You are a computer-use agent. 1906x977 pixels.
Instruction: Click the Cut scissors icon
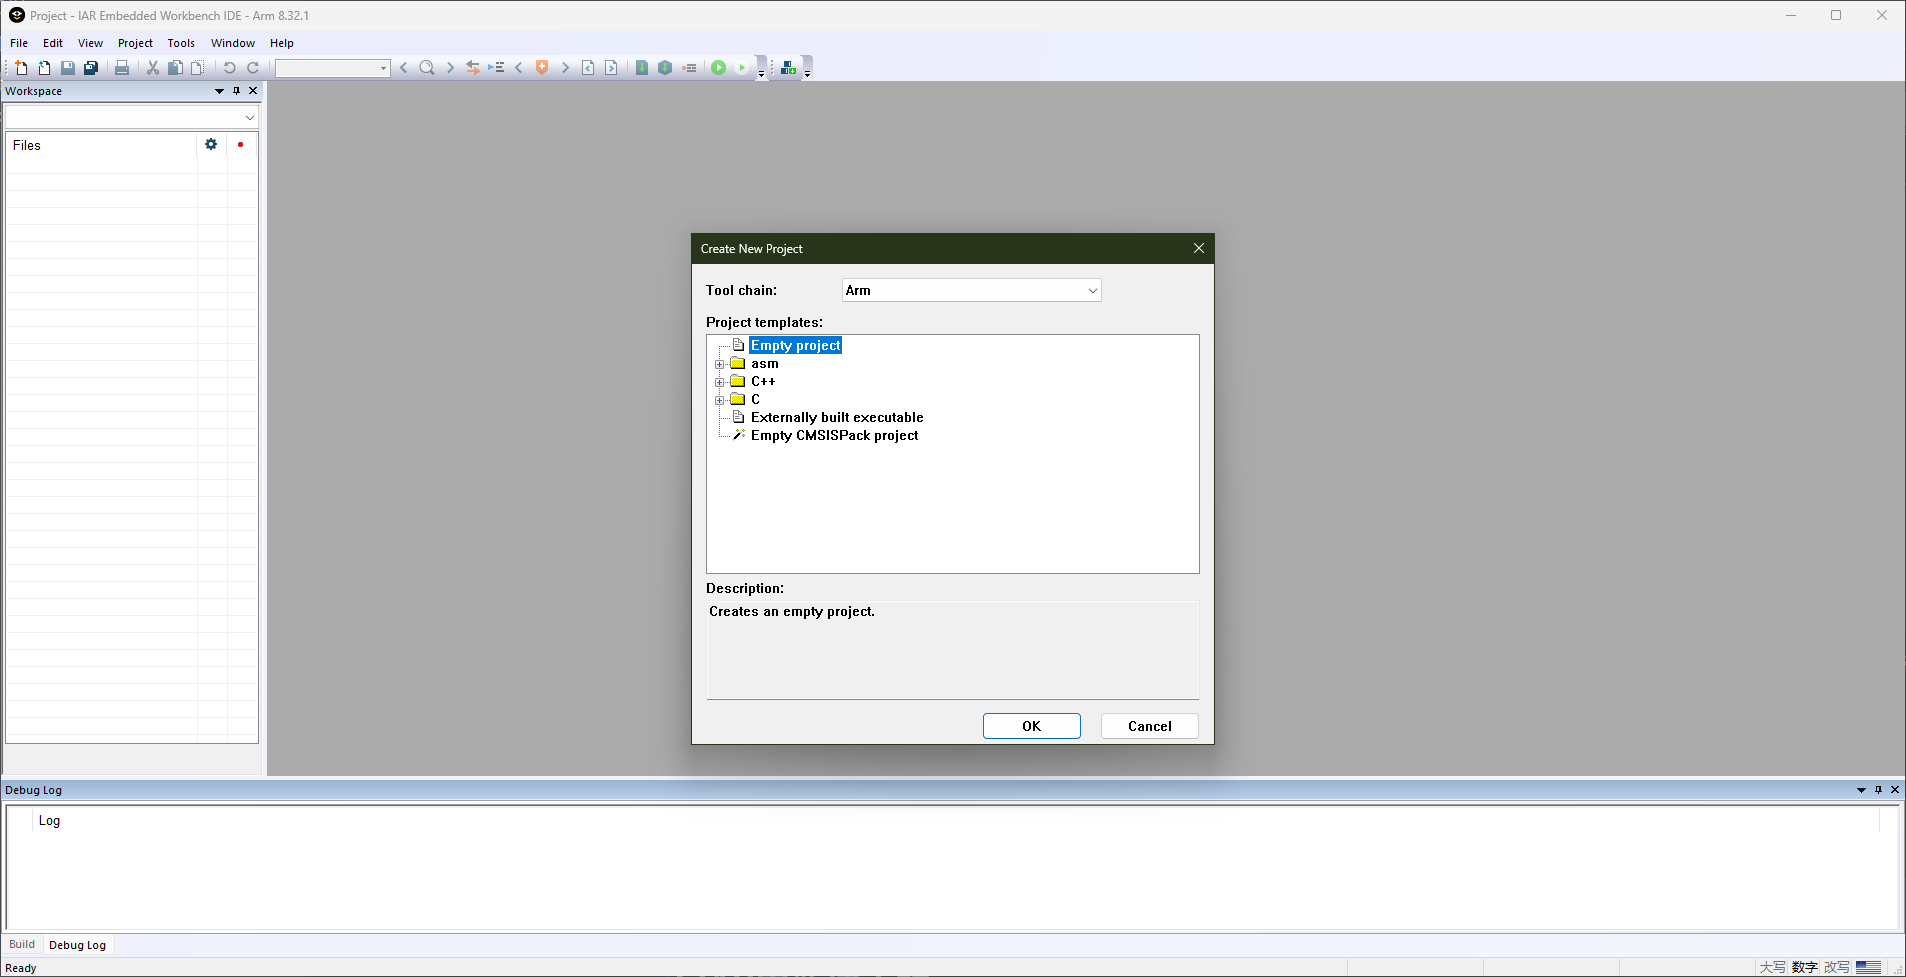pyautogui.click(x=153, y=68)
